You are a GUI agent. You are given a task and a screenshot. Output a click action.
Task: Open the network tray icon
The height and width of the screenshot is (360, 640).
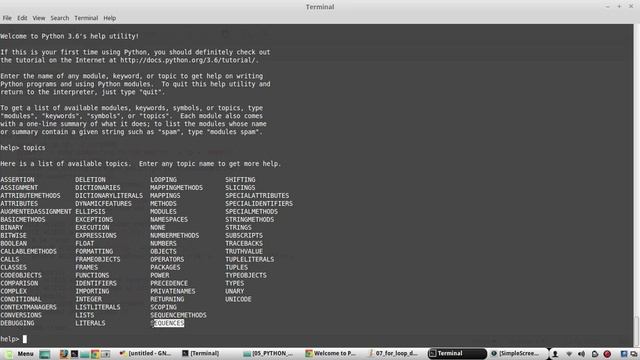[x=569, y=354]
